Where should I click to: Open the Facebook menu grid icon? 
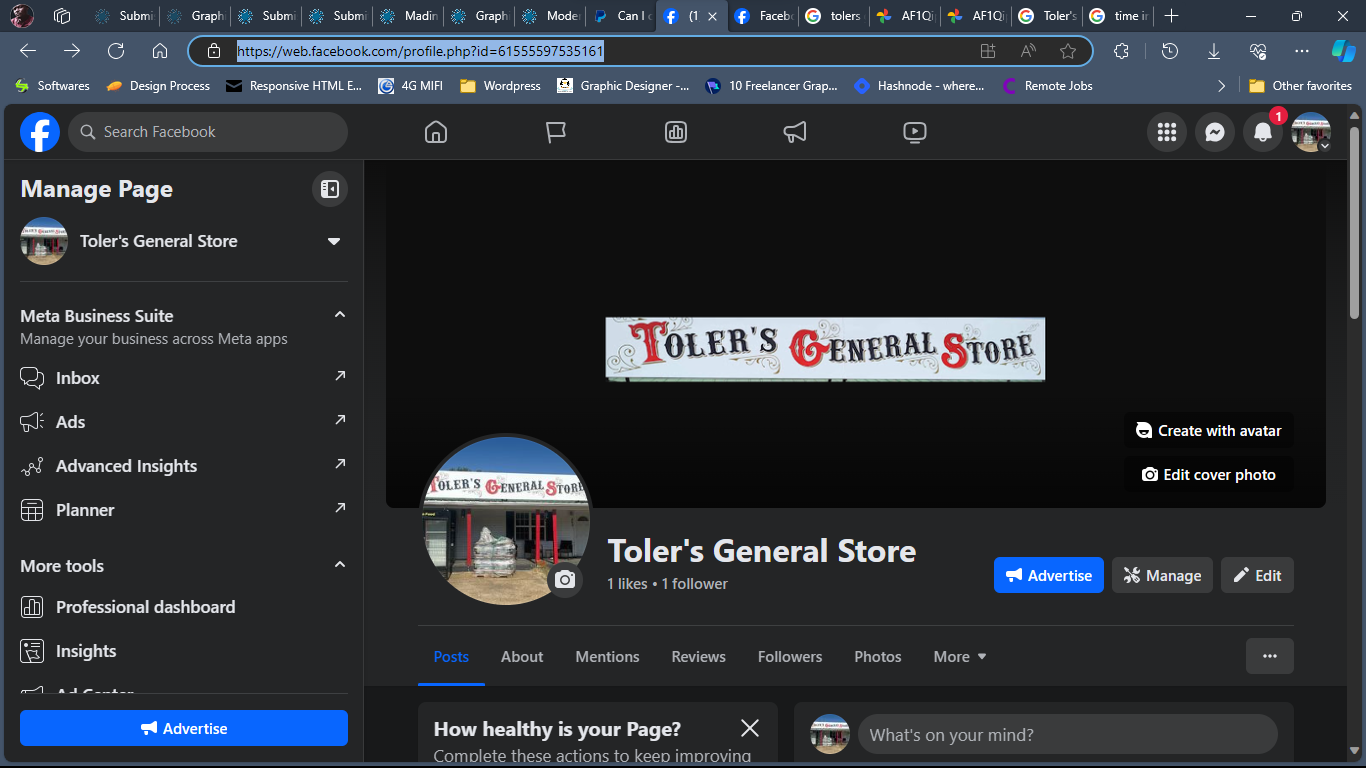click(1166, 132)
